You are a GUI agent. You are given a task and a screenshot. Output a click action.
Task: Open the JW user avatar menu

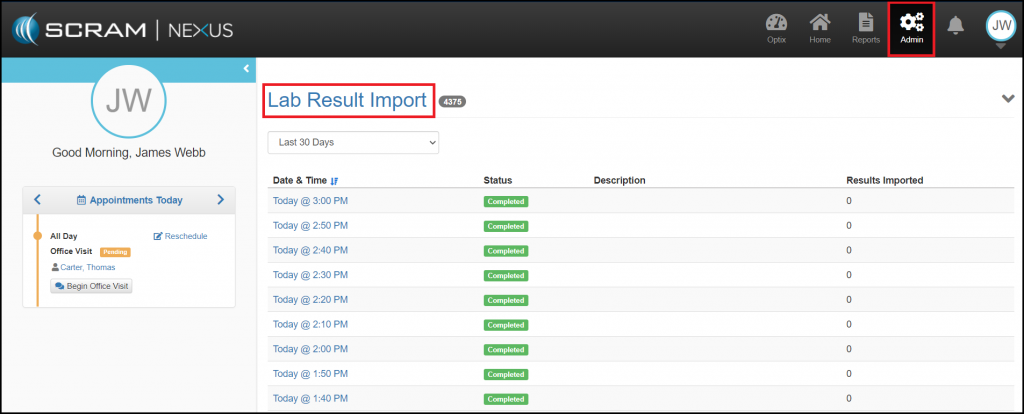tap(1000, 26)
